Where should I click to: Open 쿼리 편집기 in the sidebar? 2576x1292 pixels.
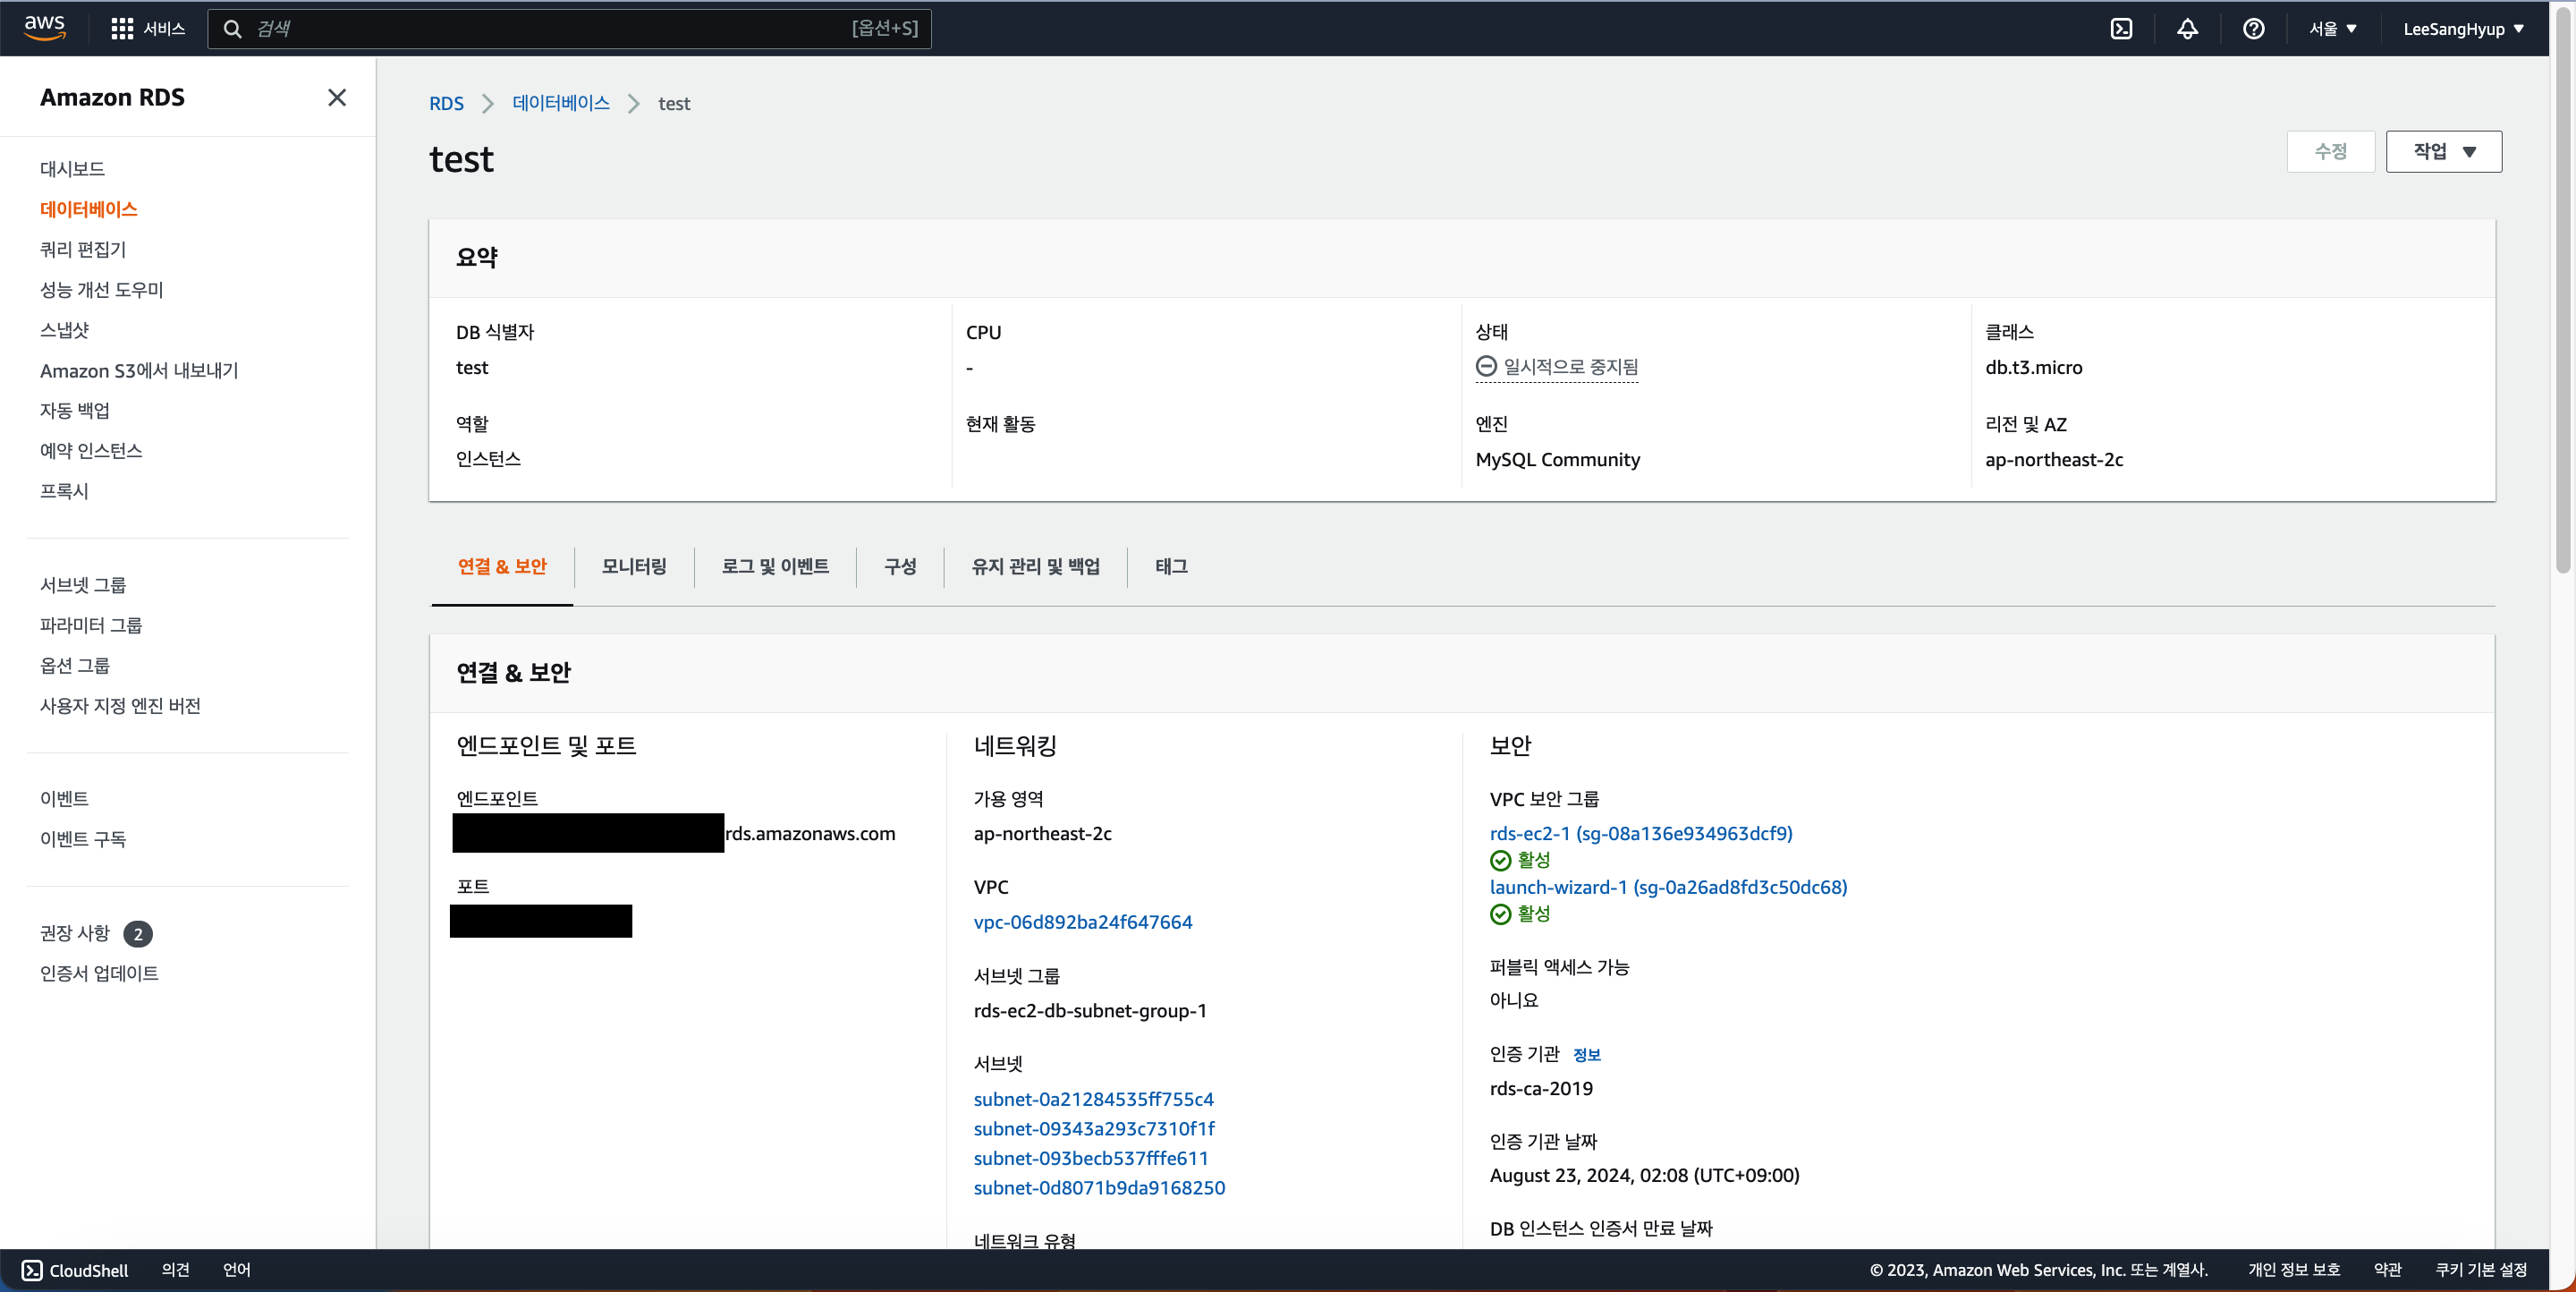point(83,250)
